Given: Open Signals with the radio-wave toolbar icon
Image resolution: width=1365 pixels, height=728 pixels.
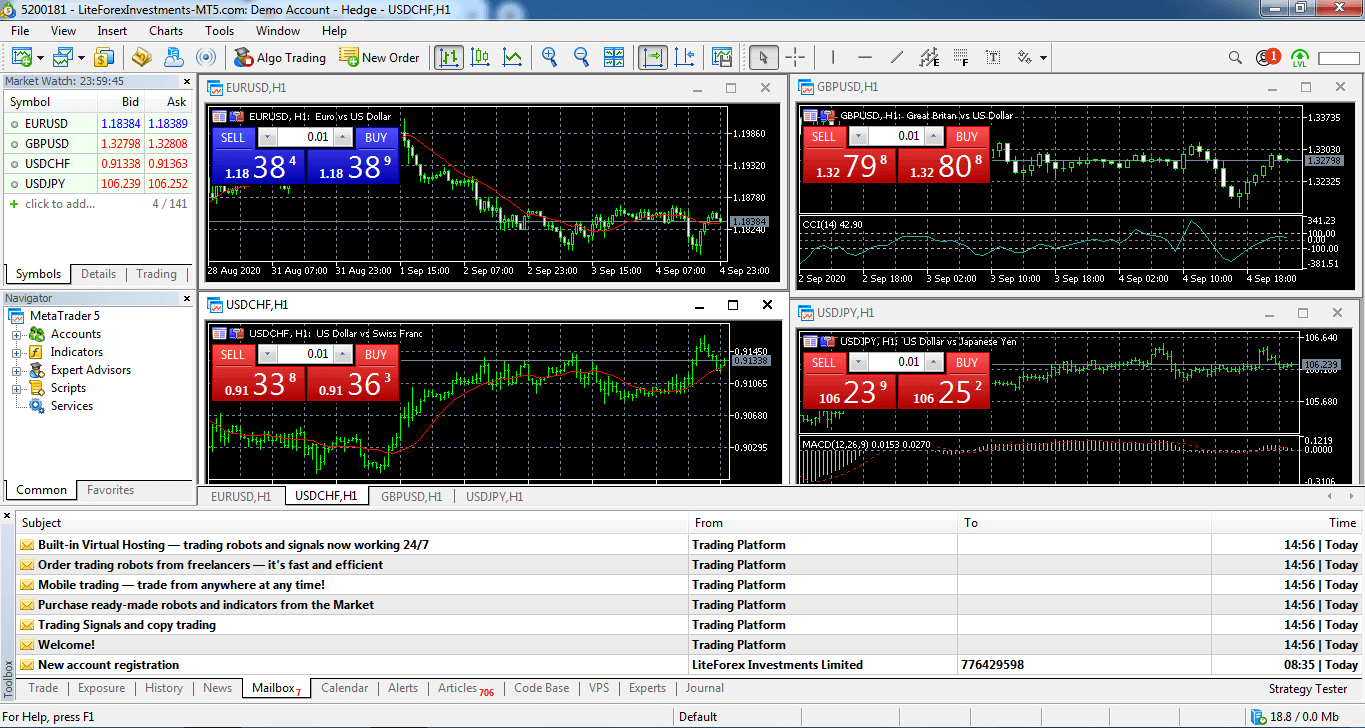Looking at the screenshot, I should pyautogui.click(x=205, y=57).
